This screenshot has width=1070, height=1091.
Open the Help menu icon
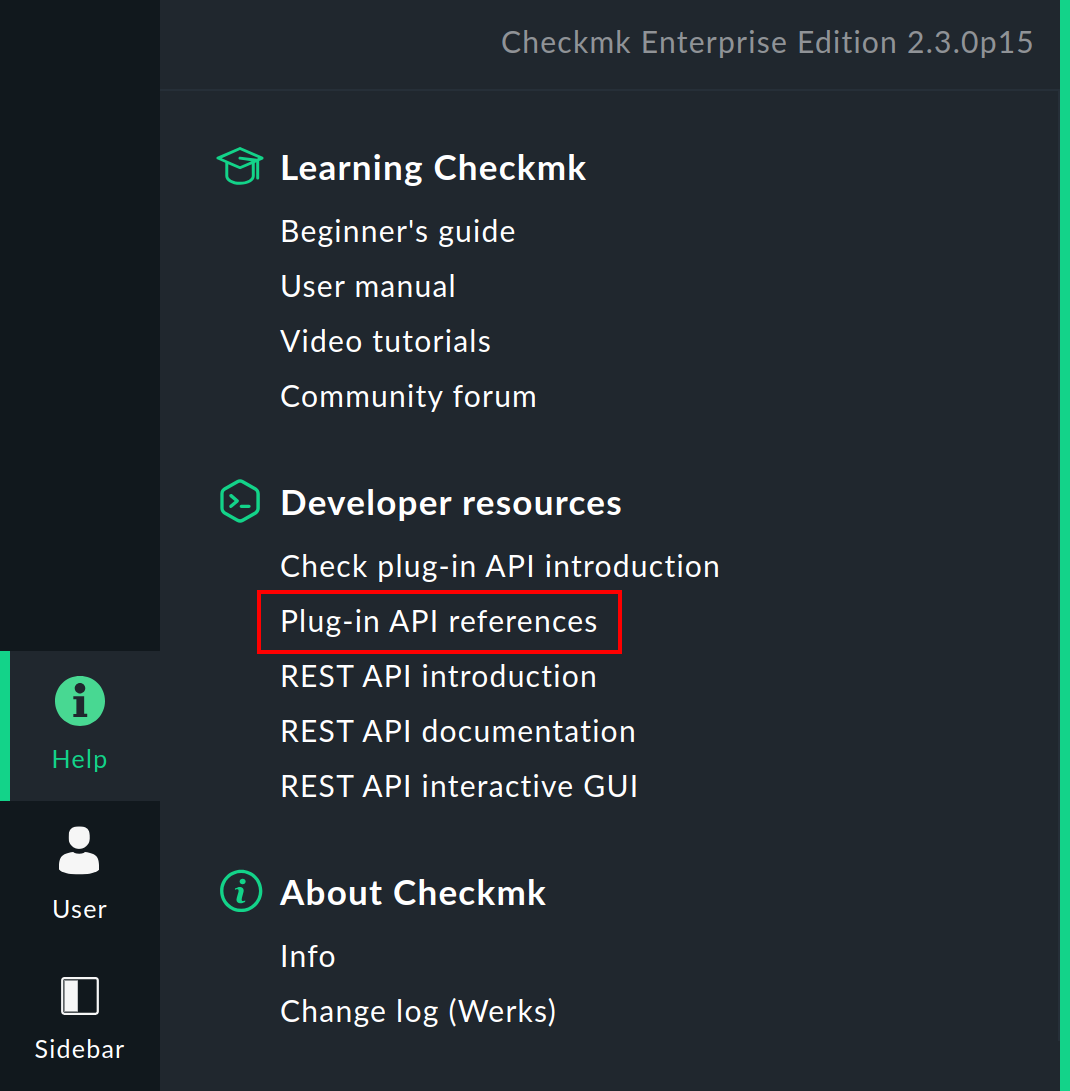[80, 701]
